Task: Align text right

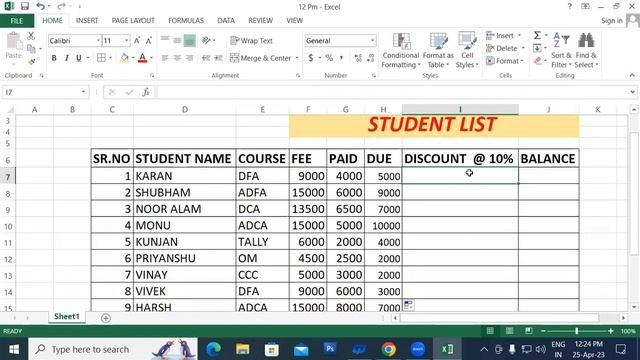Action: 189,58
